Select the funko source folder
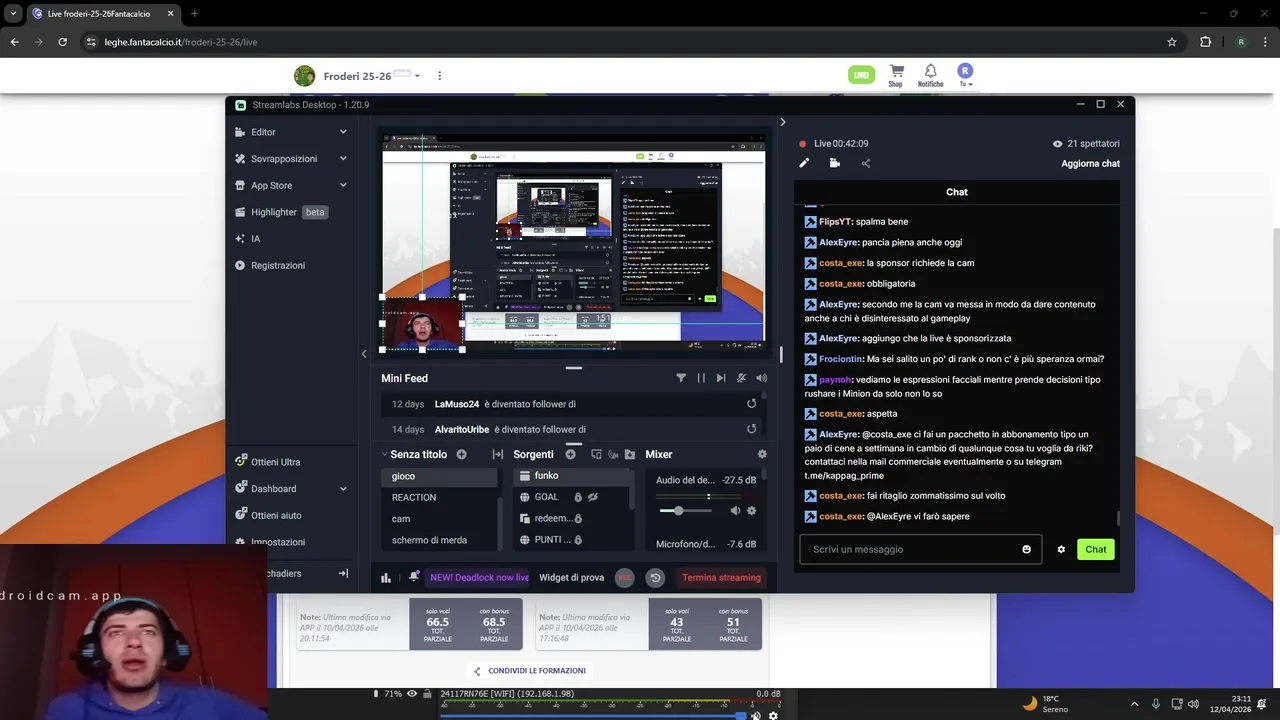The image size is (1280, 720). (x=572, y=476)
